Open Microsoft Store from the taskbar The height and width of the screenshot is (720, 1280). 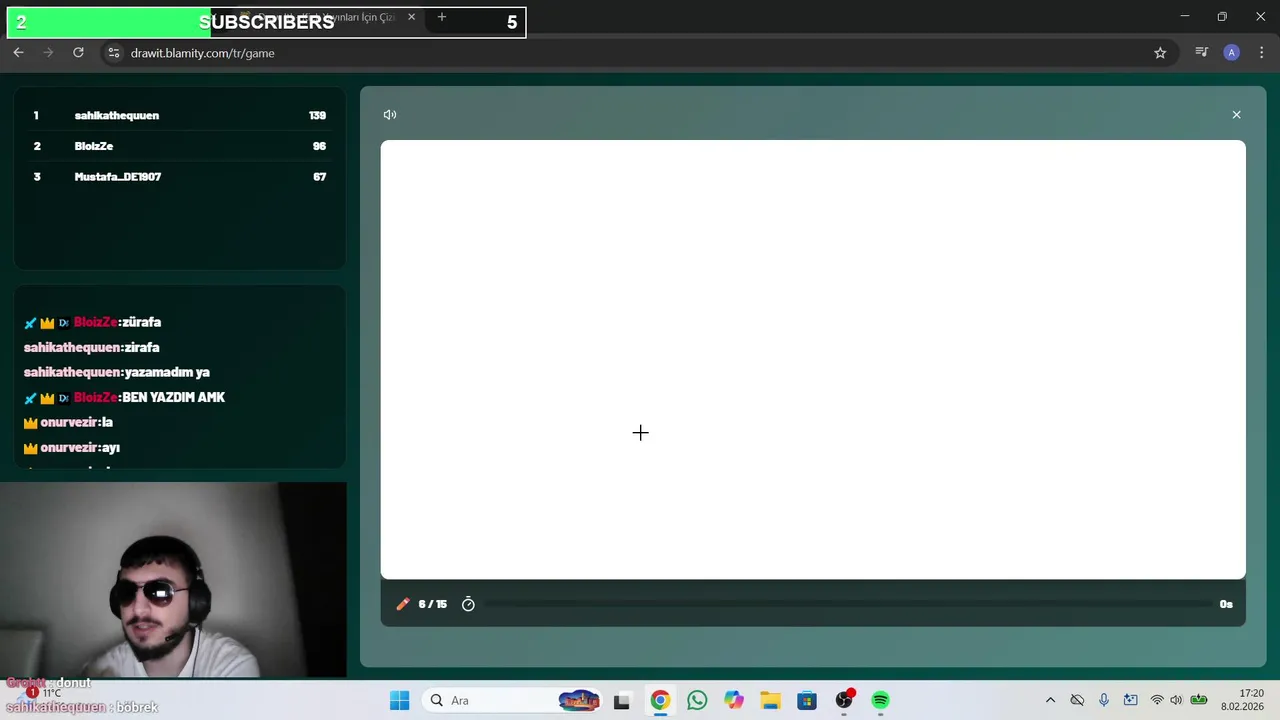[x=807, y=700]
